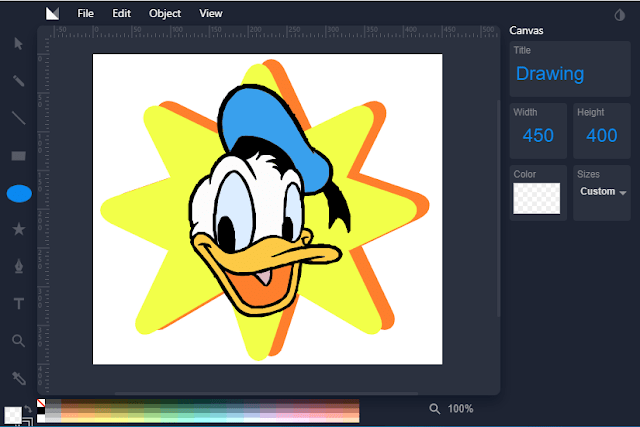The width and height of the screenshot is (640, 427).
Task: Click the canvas Width value 450
Action: click(538, 135)
